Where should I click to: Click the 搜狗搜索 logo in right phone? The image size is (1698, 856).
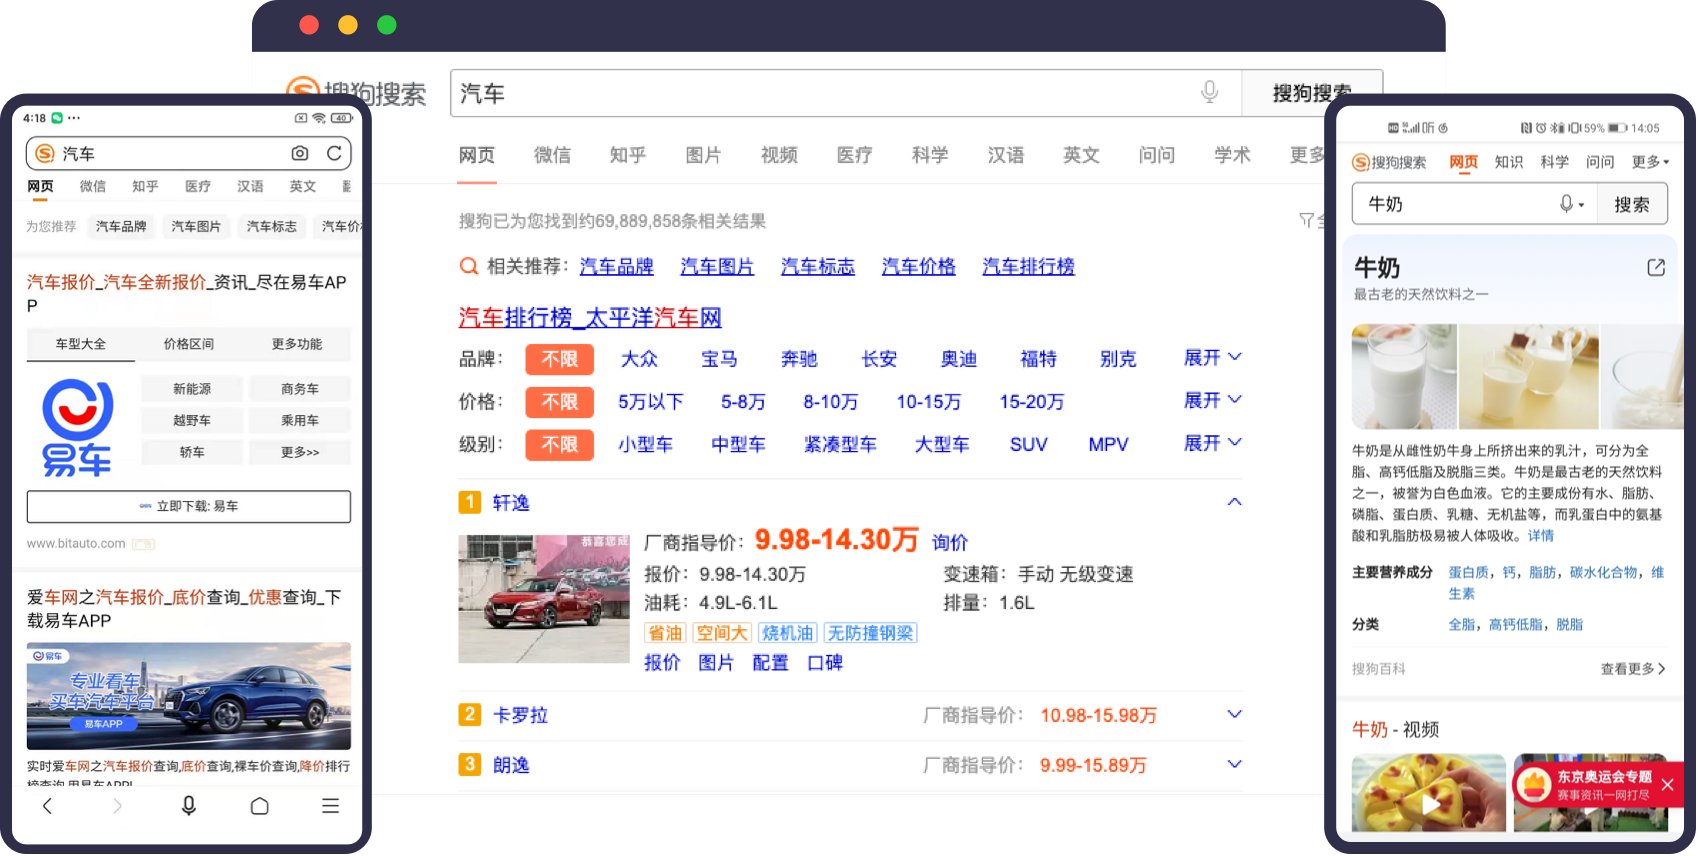1389,162
